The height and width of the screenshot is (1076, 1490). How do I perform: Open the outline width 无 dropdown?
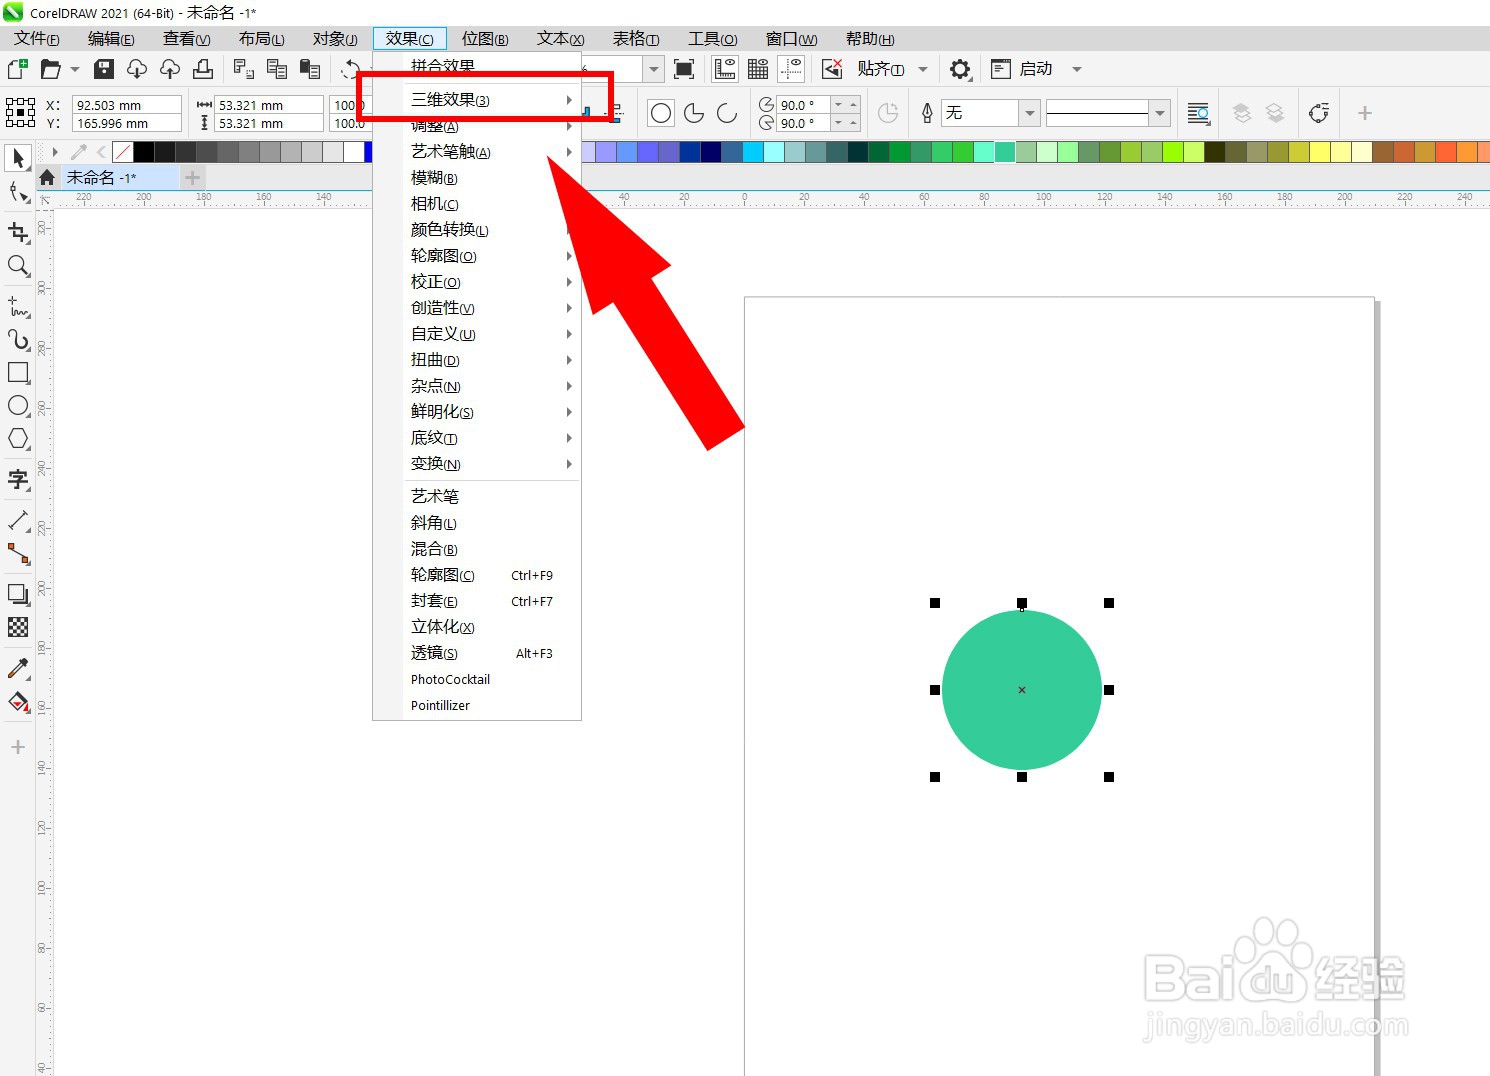click(1029, 113)
